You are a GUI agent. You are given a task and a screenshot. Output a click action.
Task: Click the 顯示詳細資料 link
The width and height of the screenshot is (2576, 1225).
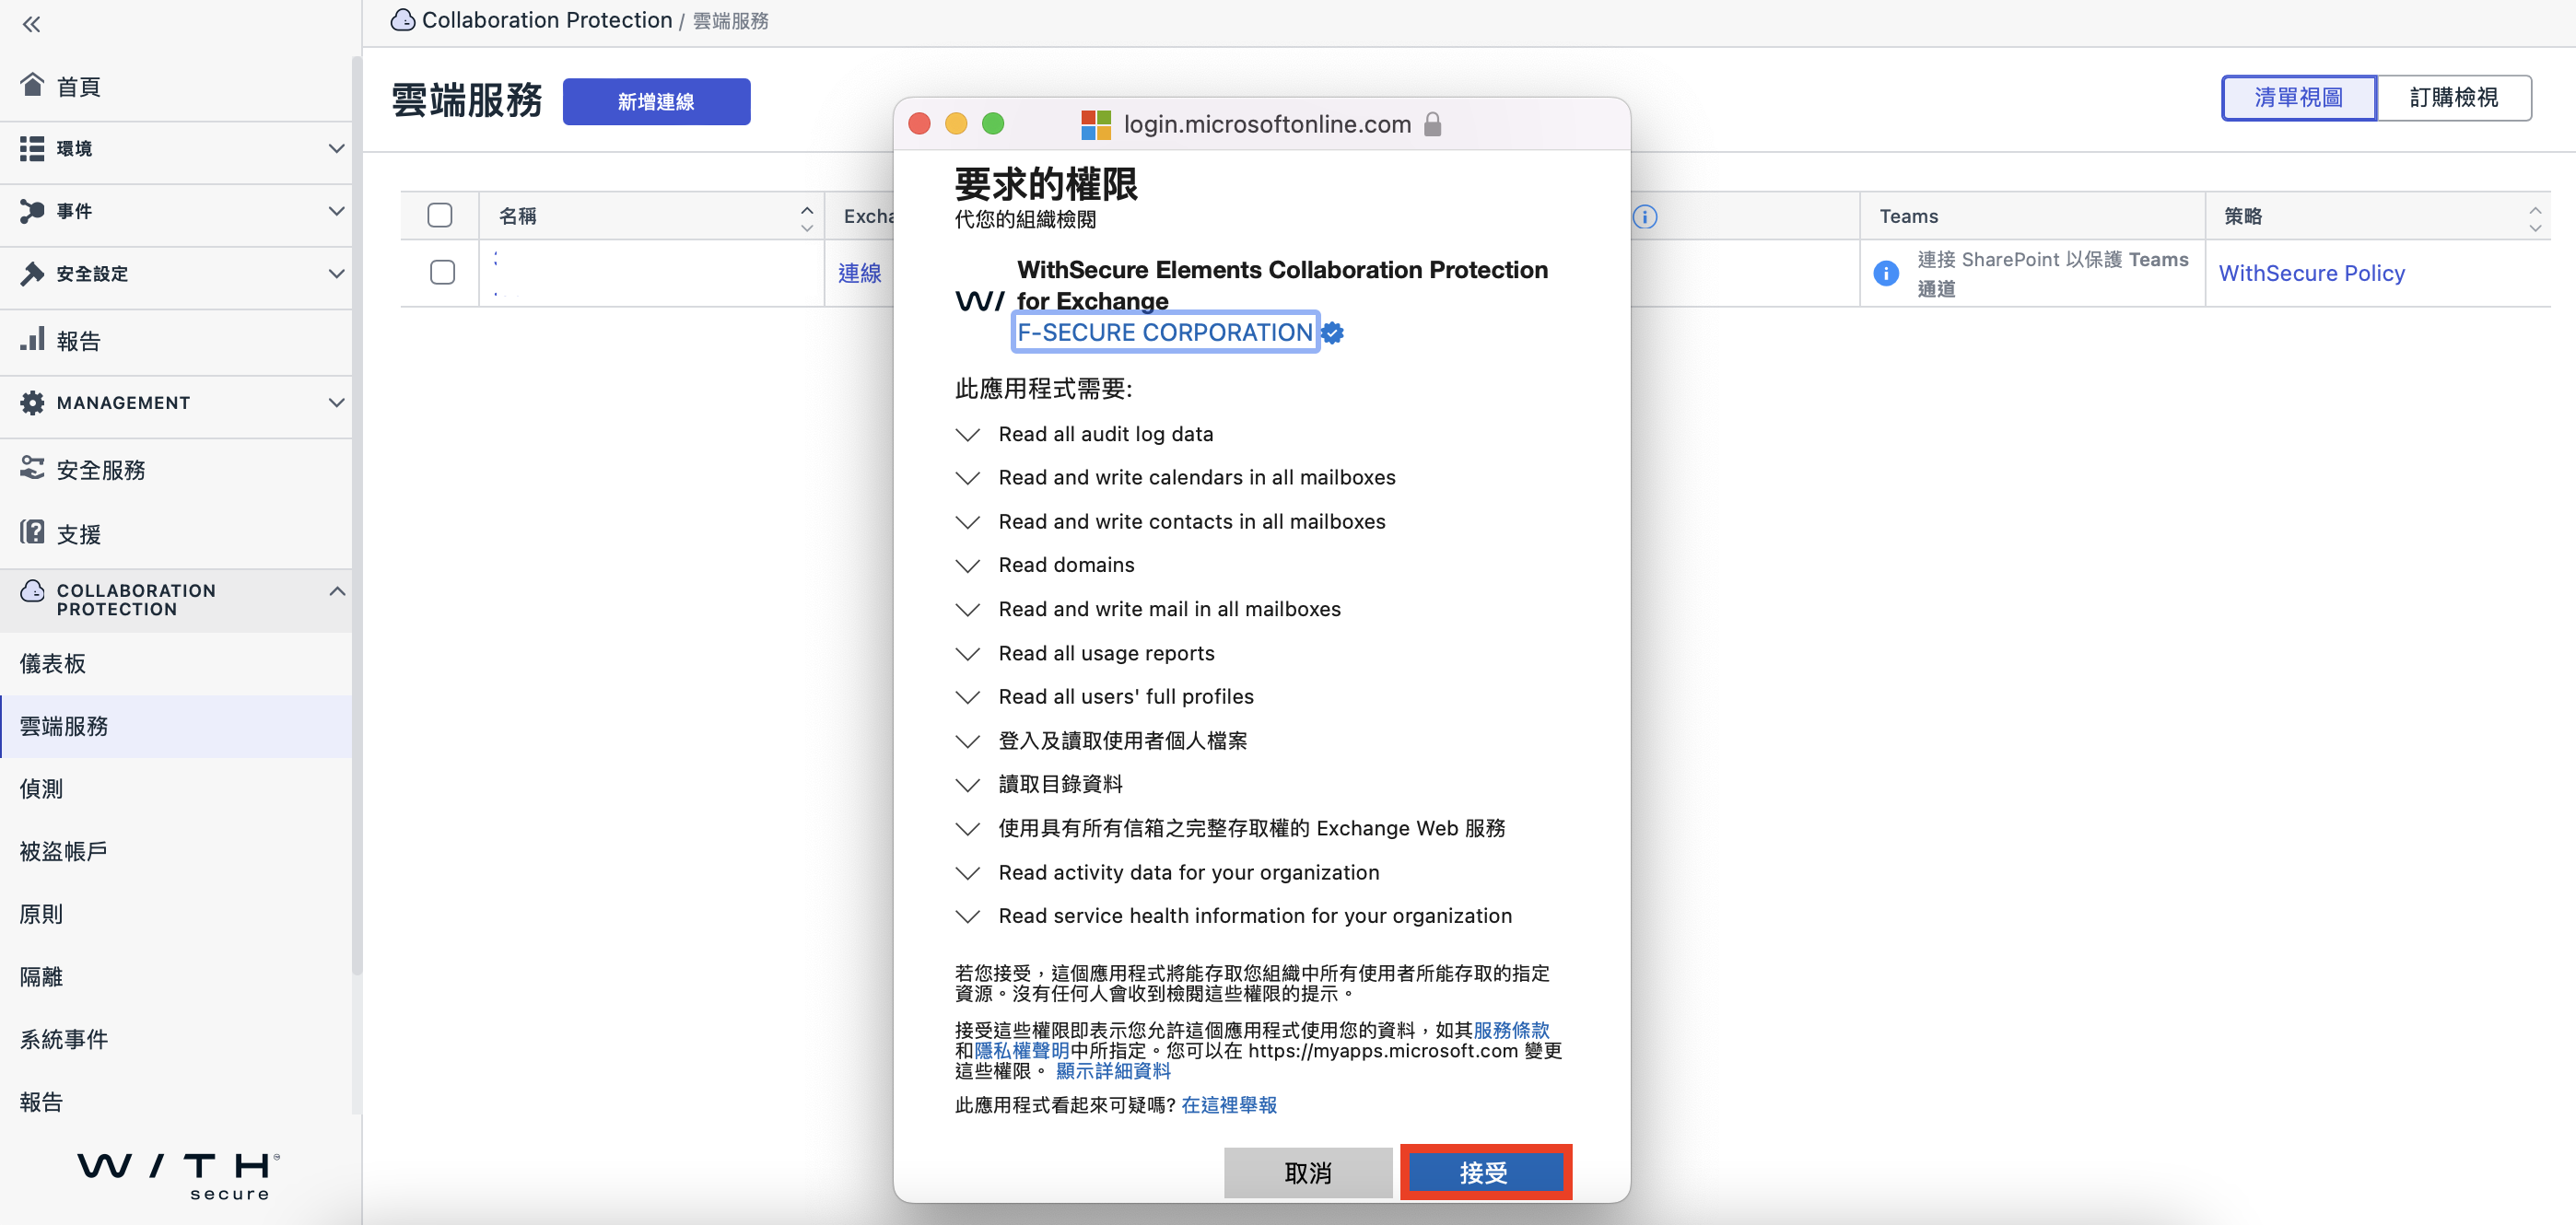coord(1113,1071)
